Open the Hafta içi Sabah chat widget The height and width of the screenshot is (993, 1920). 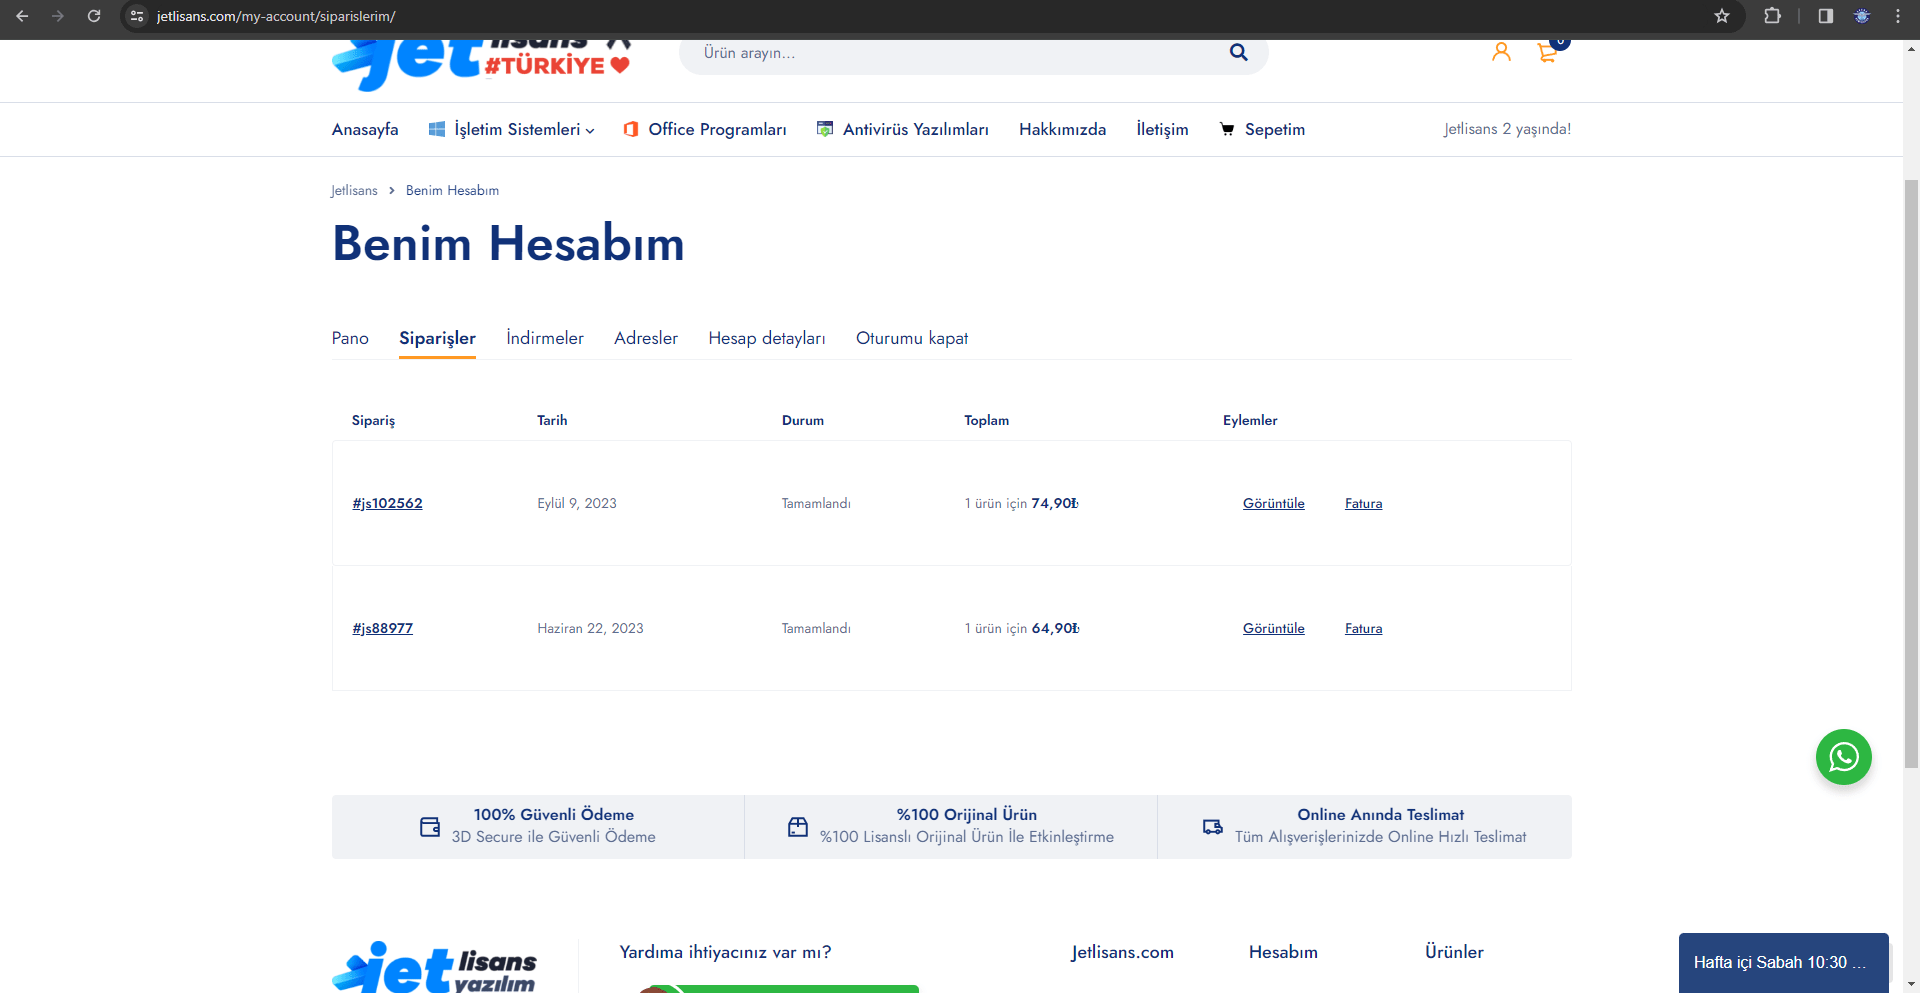[1783, 962]
